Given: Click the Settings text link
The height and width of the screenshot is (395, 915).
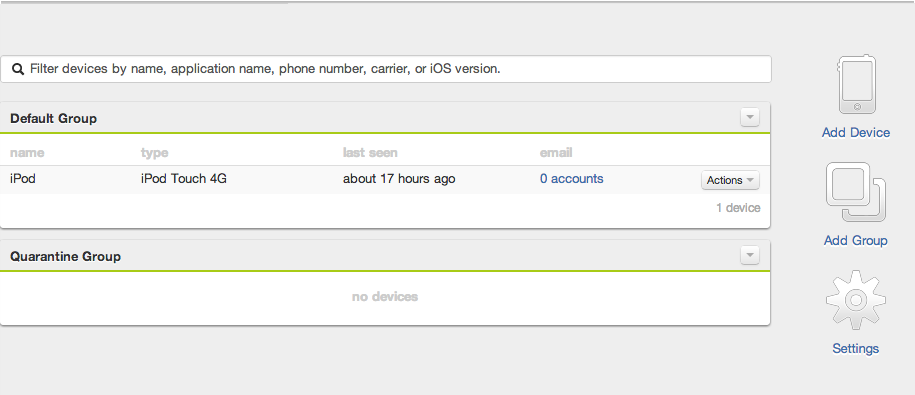Looking at the screenshot, I should click(x=855, y=348).
